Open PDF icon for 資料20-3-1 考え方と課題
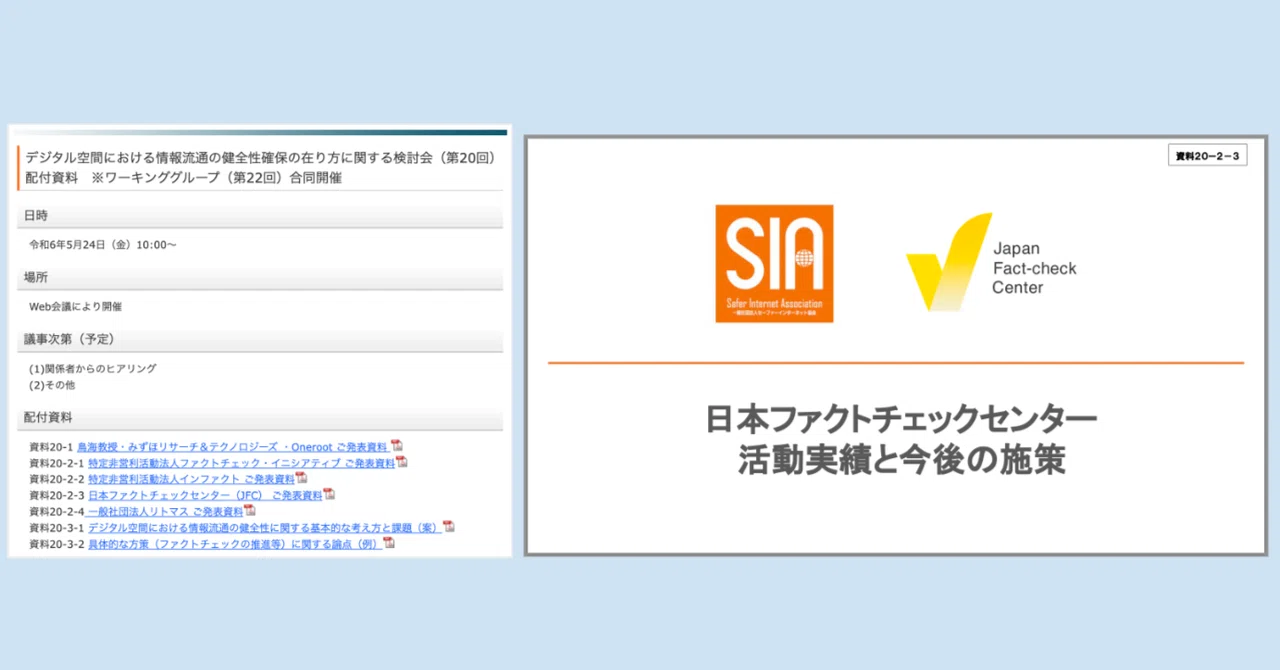Screen dimensions: 1280x670 click(x=449, y=526)
